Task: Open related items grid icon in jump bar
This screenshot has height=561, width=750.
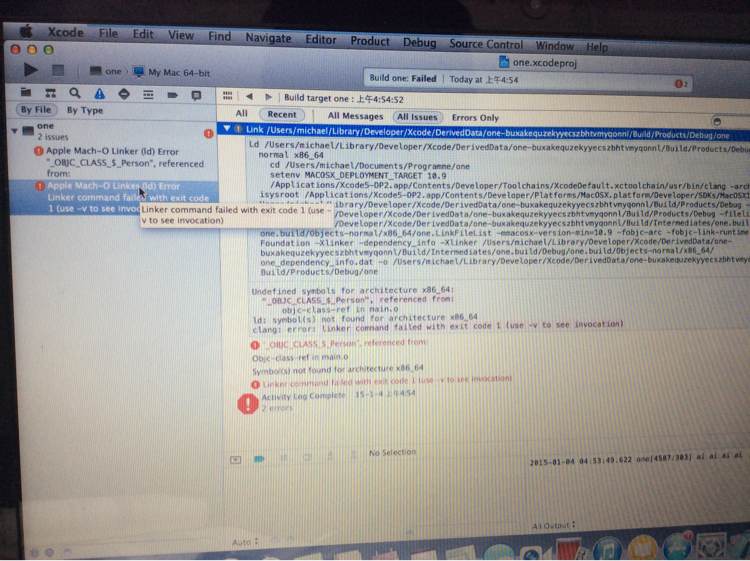Action: [227, 96]
